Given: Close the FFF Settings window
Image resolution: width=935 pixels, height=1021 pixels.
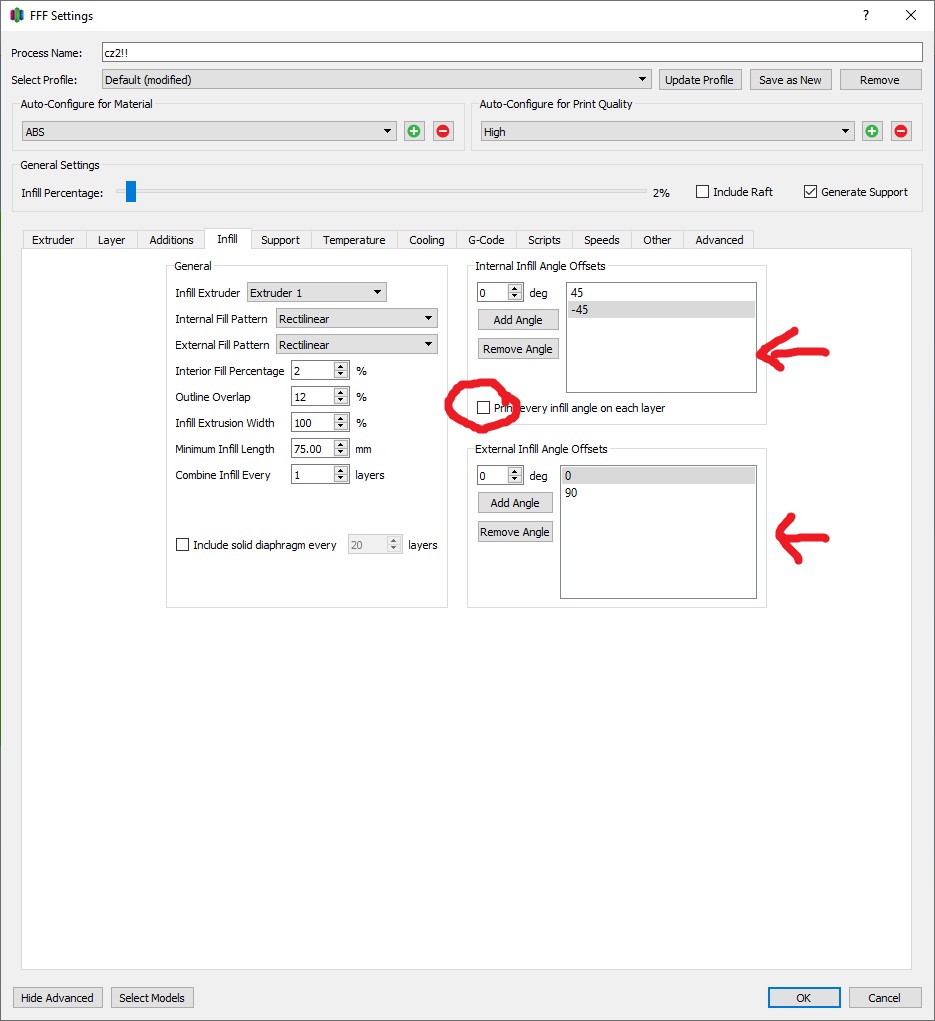Looking at the screenshot, I should [911, 16].
